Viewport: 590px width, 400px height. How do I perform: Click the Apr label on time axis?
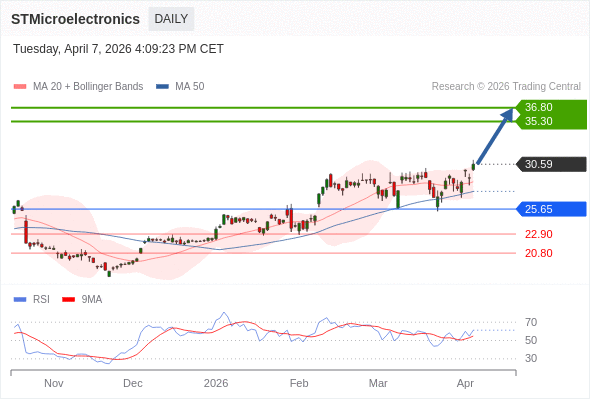[465, 383]
